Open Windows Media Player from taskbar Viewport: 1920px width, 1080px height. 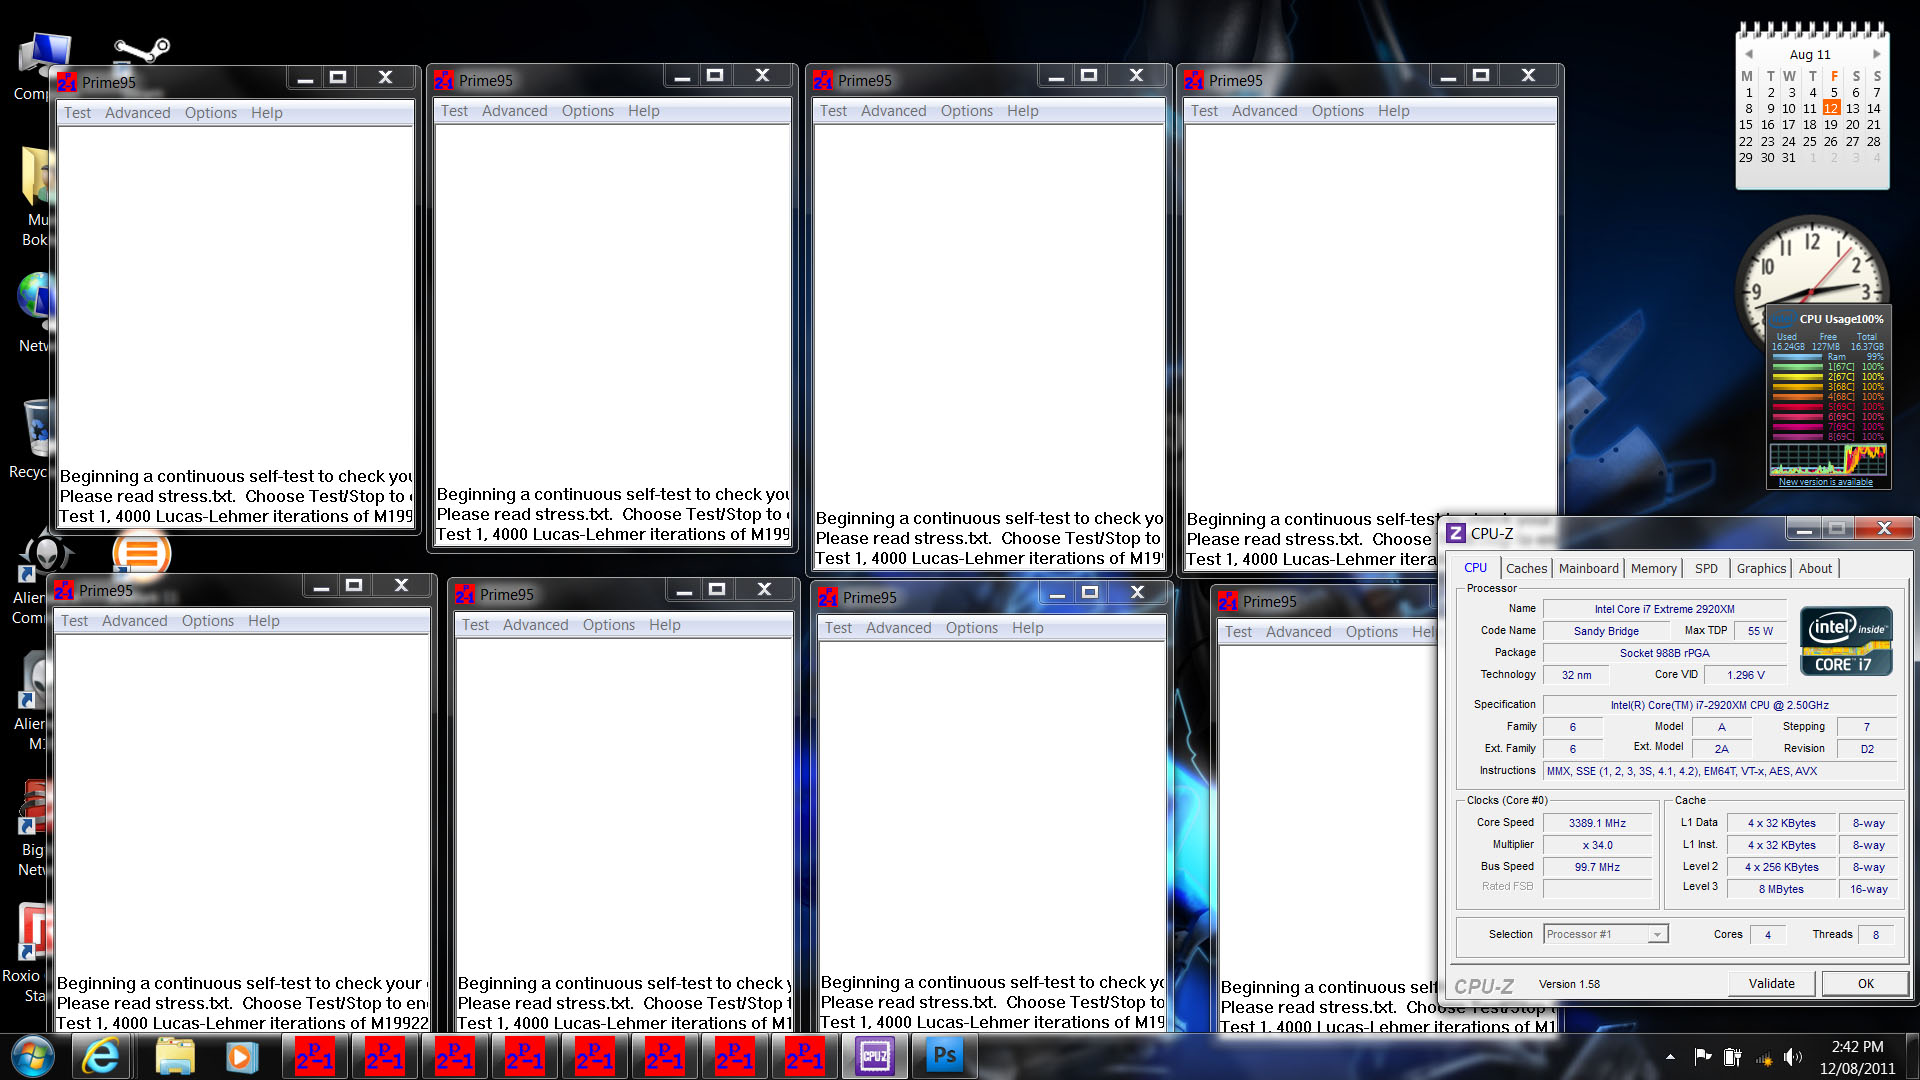click(x=241, y=1056)
